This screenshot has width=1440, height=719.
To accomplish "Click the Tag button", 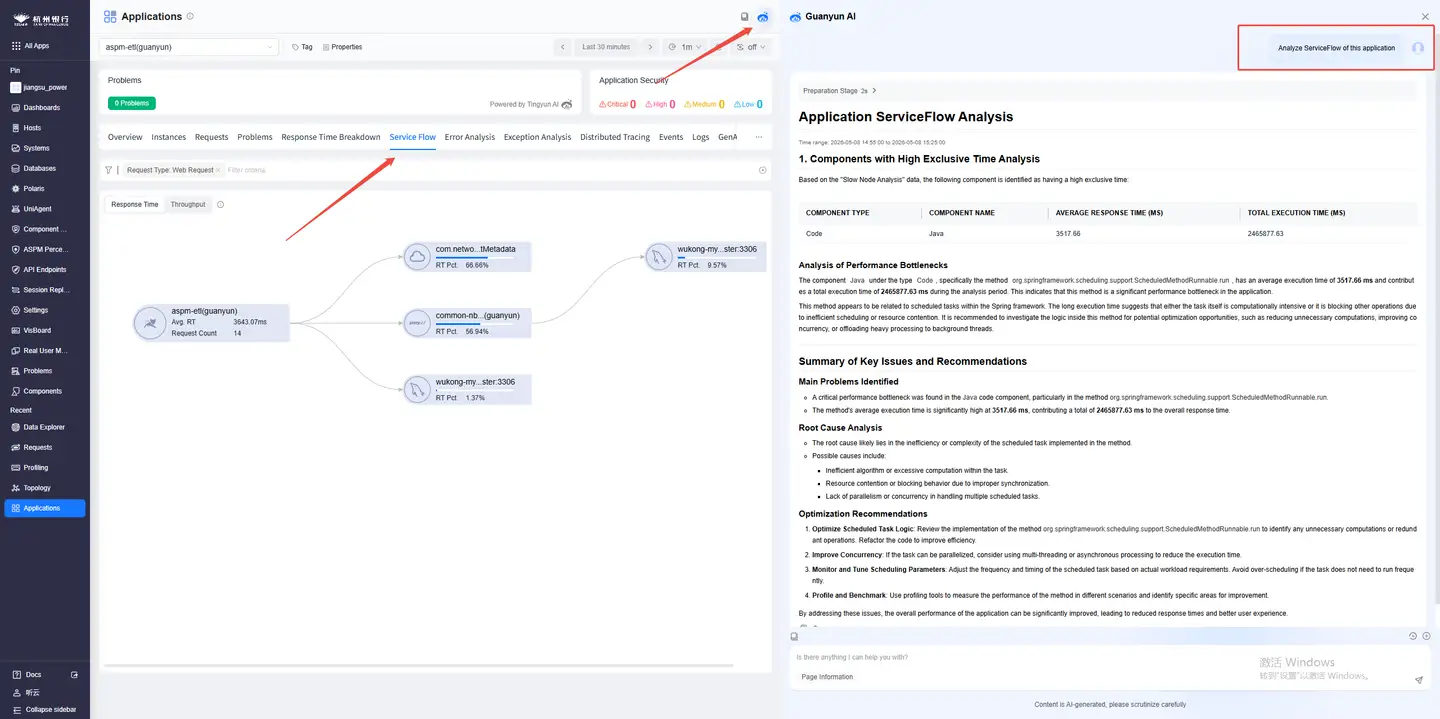I will click(x=302, y=47).
